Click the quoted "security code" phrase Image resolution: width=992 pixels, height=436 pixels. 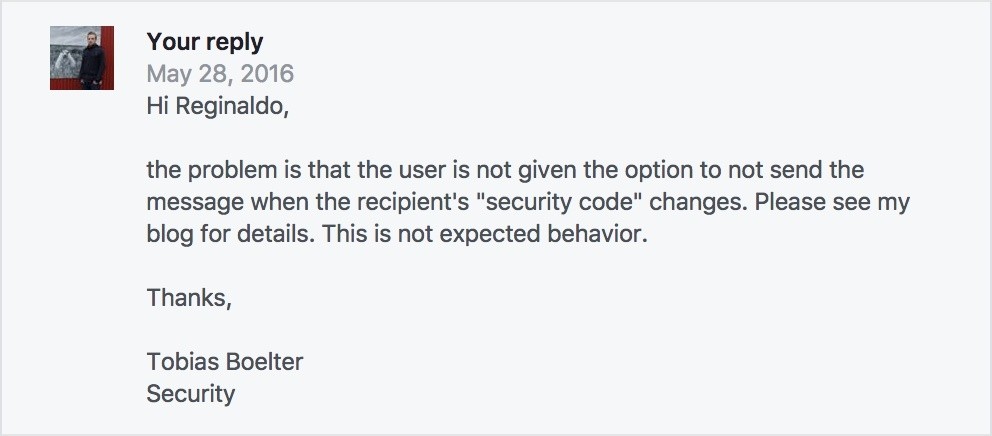coord(559,202)
